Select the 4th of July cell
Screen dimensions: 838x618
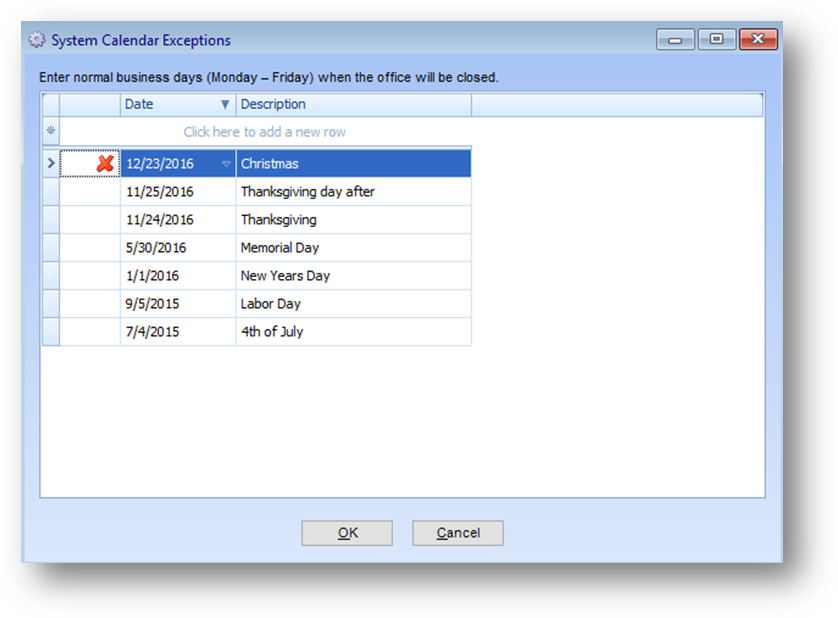(x=353, y=332)
